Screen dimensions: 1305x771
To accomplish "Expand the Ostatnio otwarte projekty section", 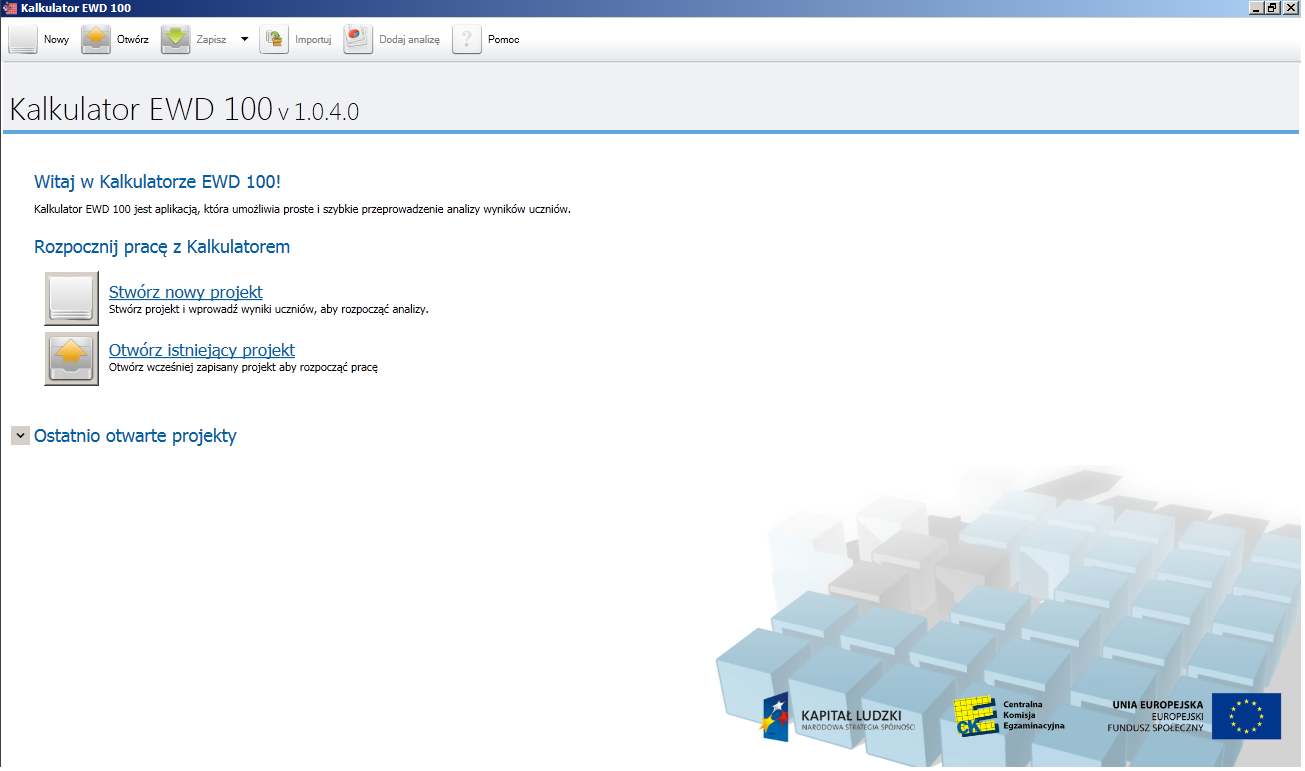I will click(x=20, y=436).
